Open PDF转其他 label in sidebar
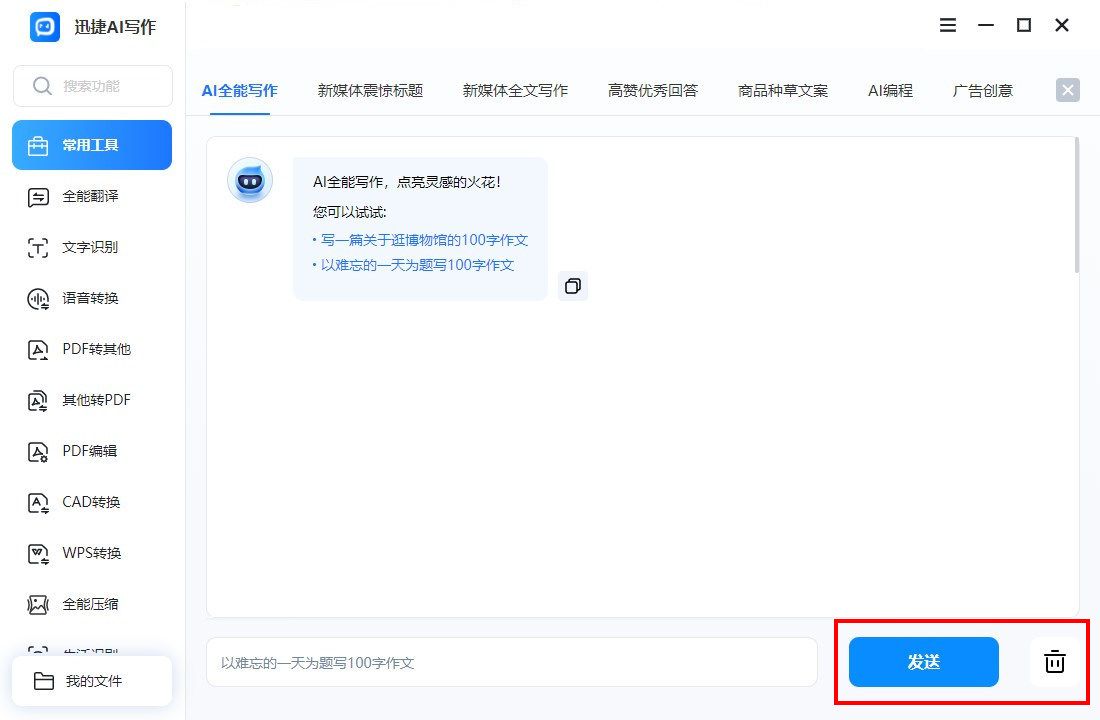Viewport: 1100px width, 720px height. click(x=97, y=349)
